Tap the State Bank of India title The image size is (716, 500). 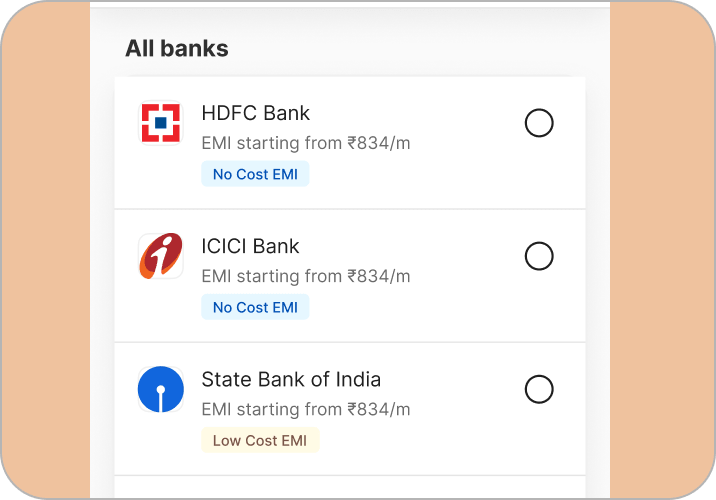pyautogui.click(x=291, y=379)
